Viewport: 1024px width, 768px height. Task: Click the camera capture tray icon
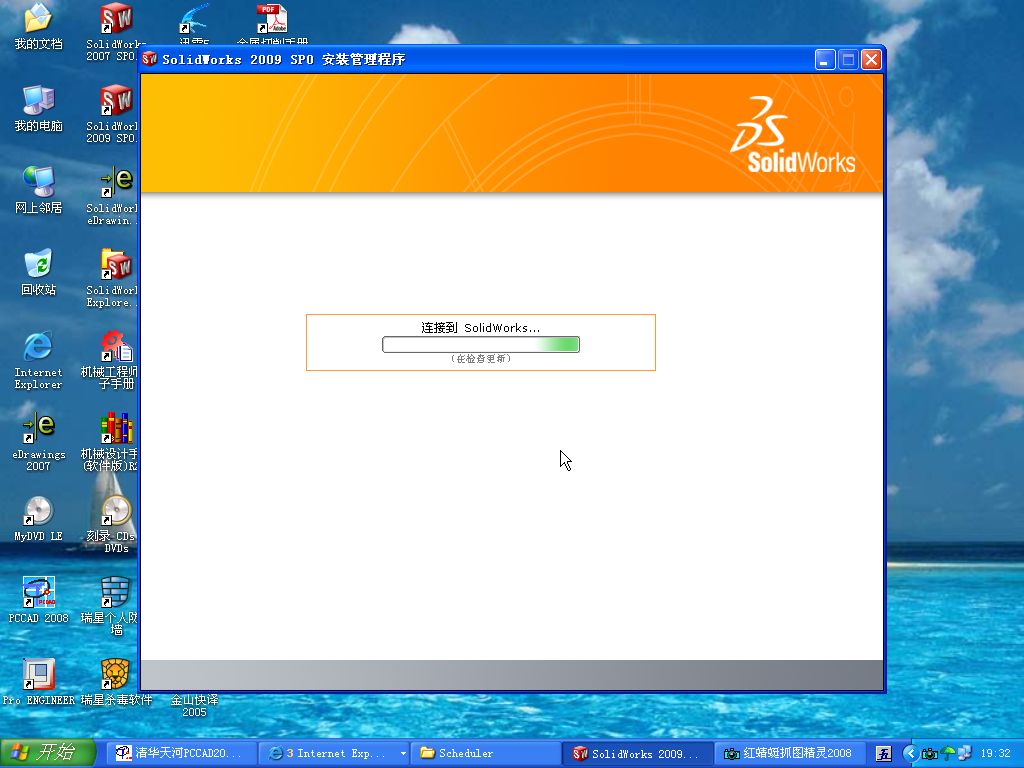pyautogui.click(x=929, y=754)
